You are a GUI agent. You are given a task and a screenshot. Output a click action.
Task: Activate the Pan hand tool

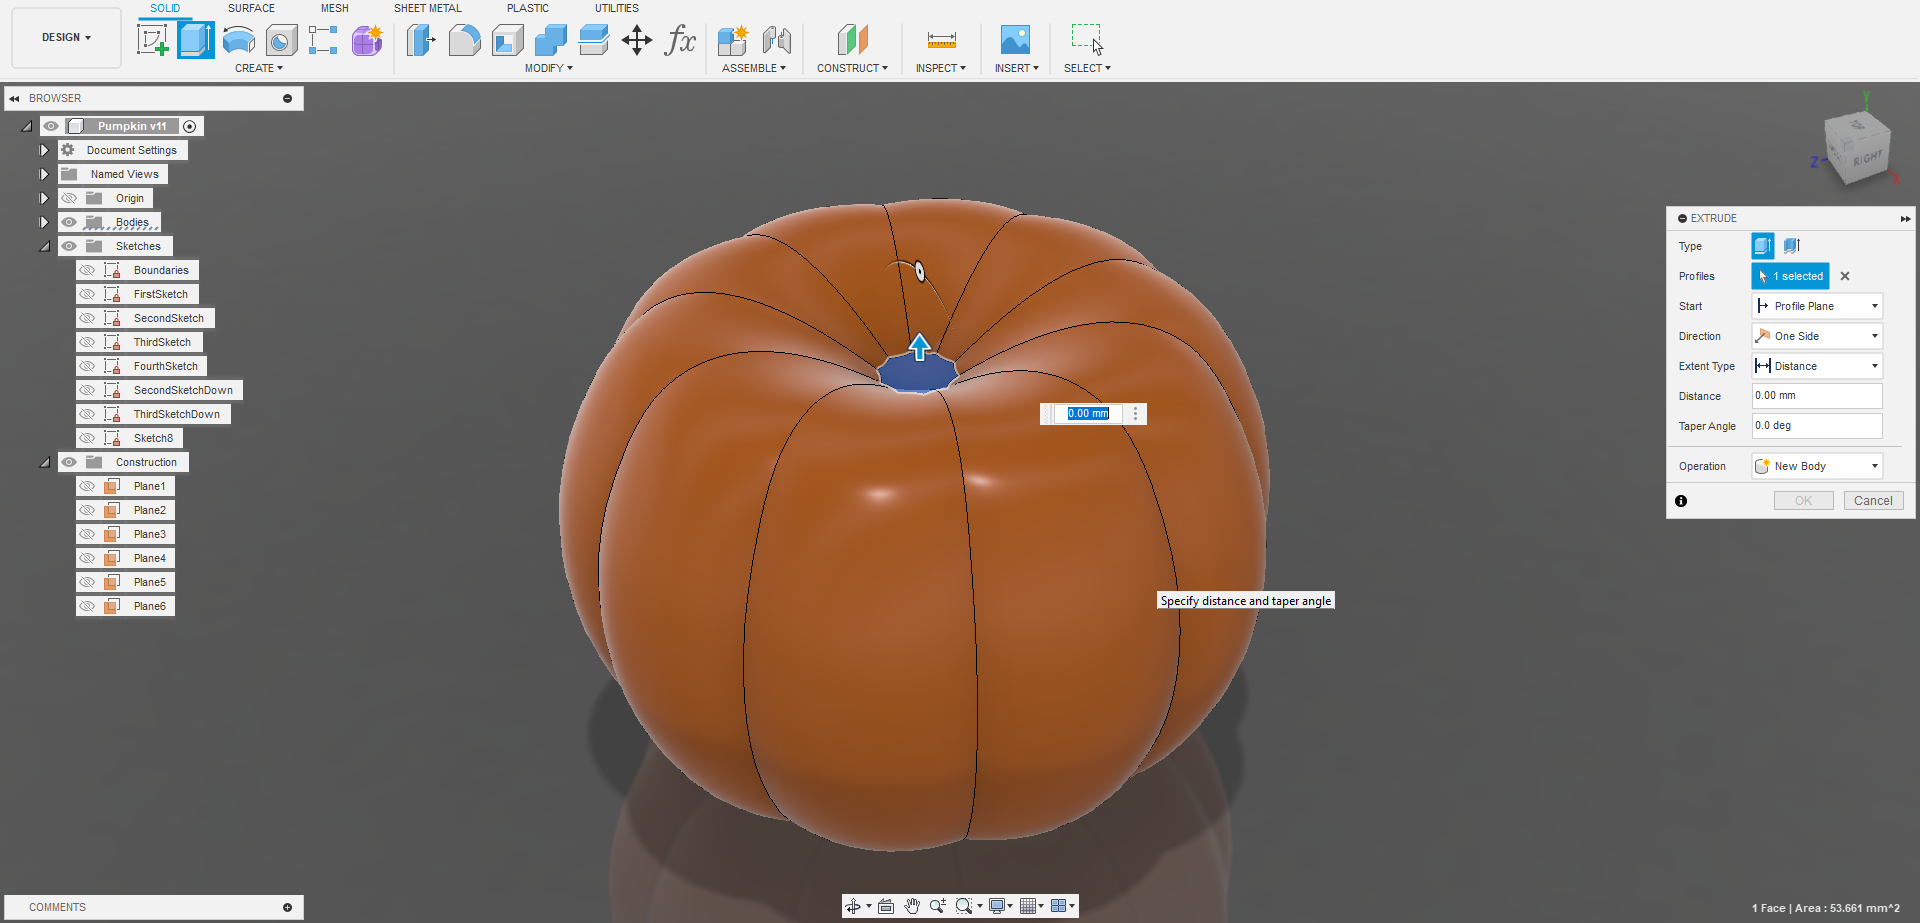pos(912,906)
